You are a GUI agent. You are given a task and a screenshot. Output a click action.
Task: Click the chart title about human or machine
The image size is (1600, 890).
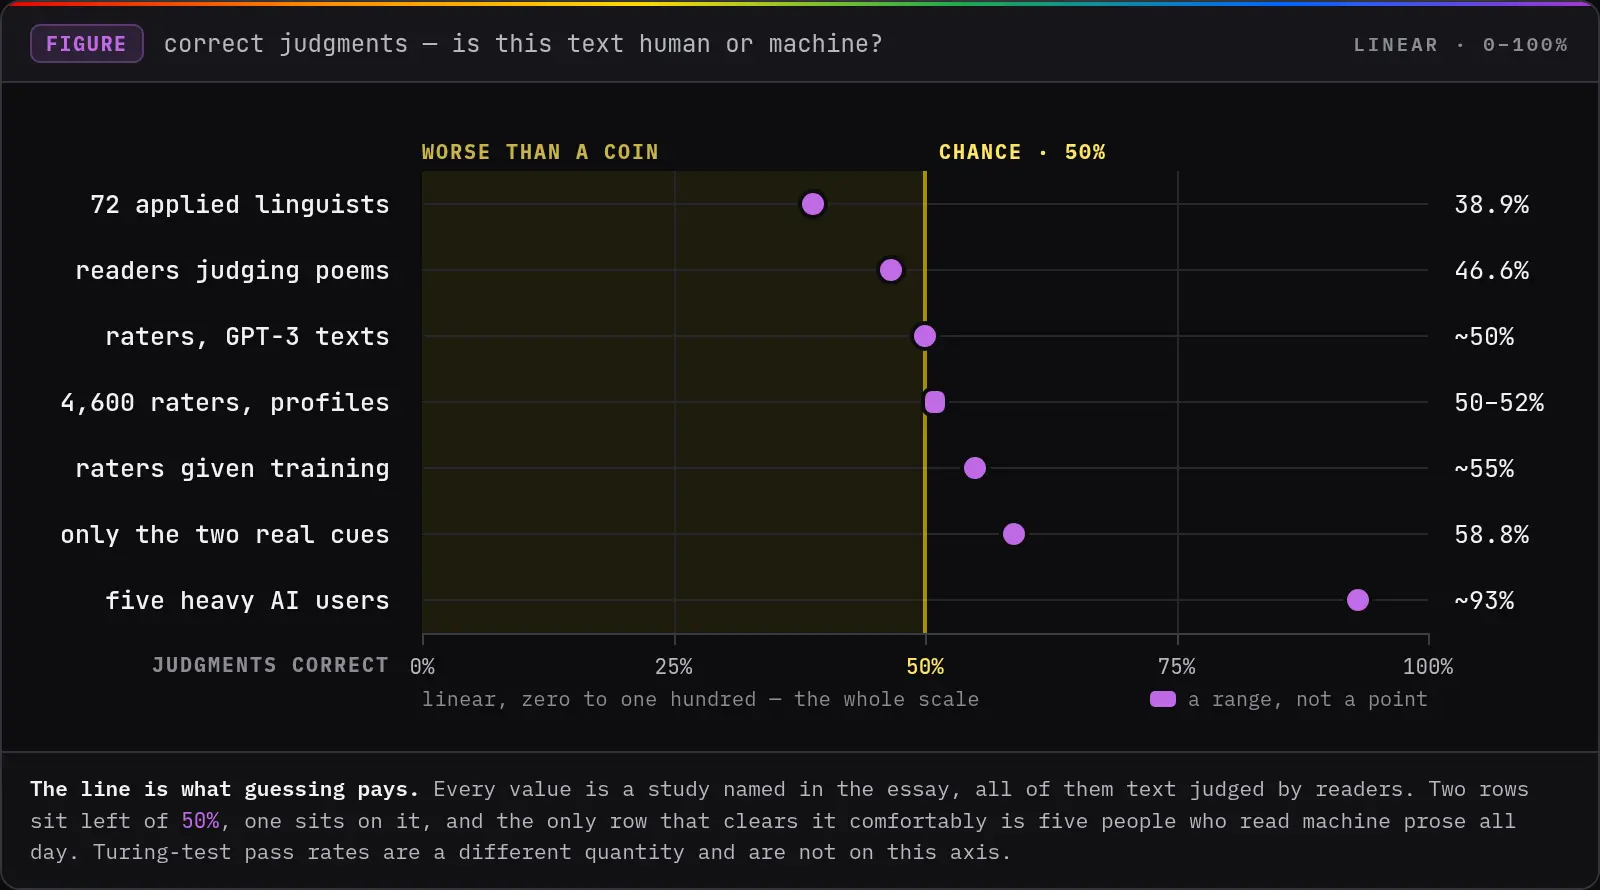(523, 44)
